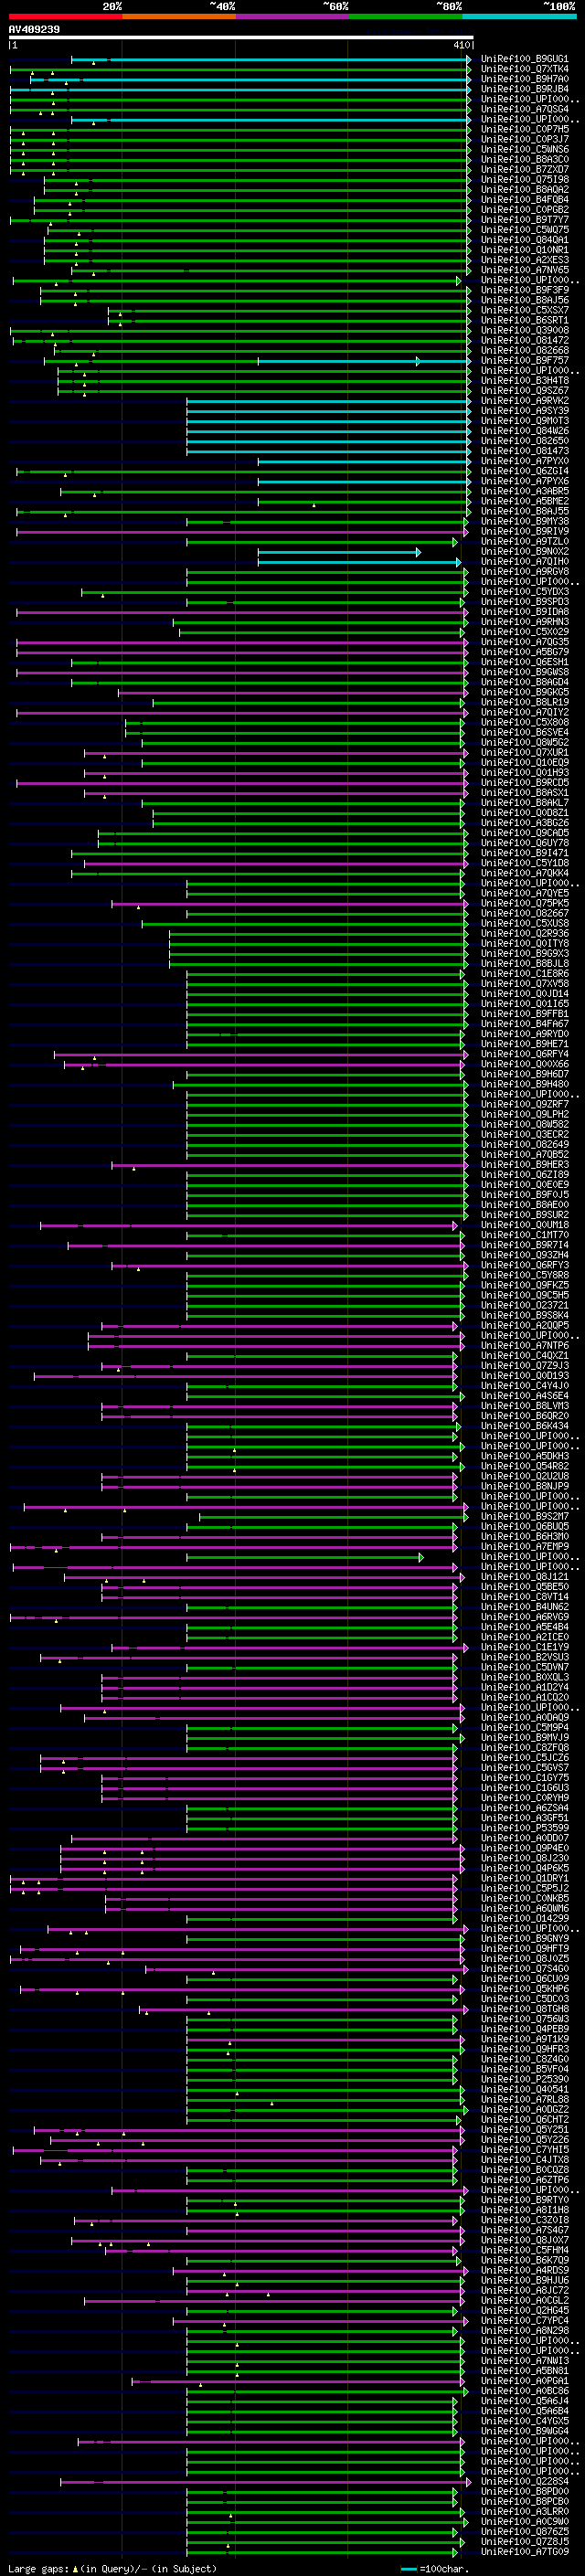
Task: Click the cyan alignment bar for B9RJB4
Action: (x=240, y=89)
